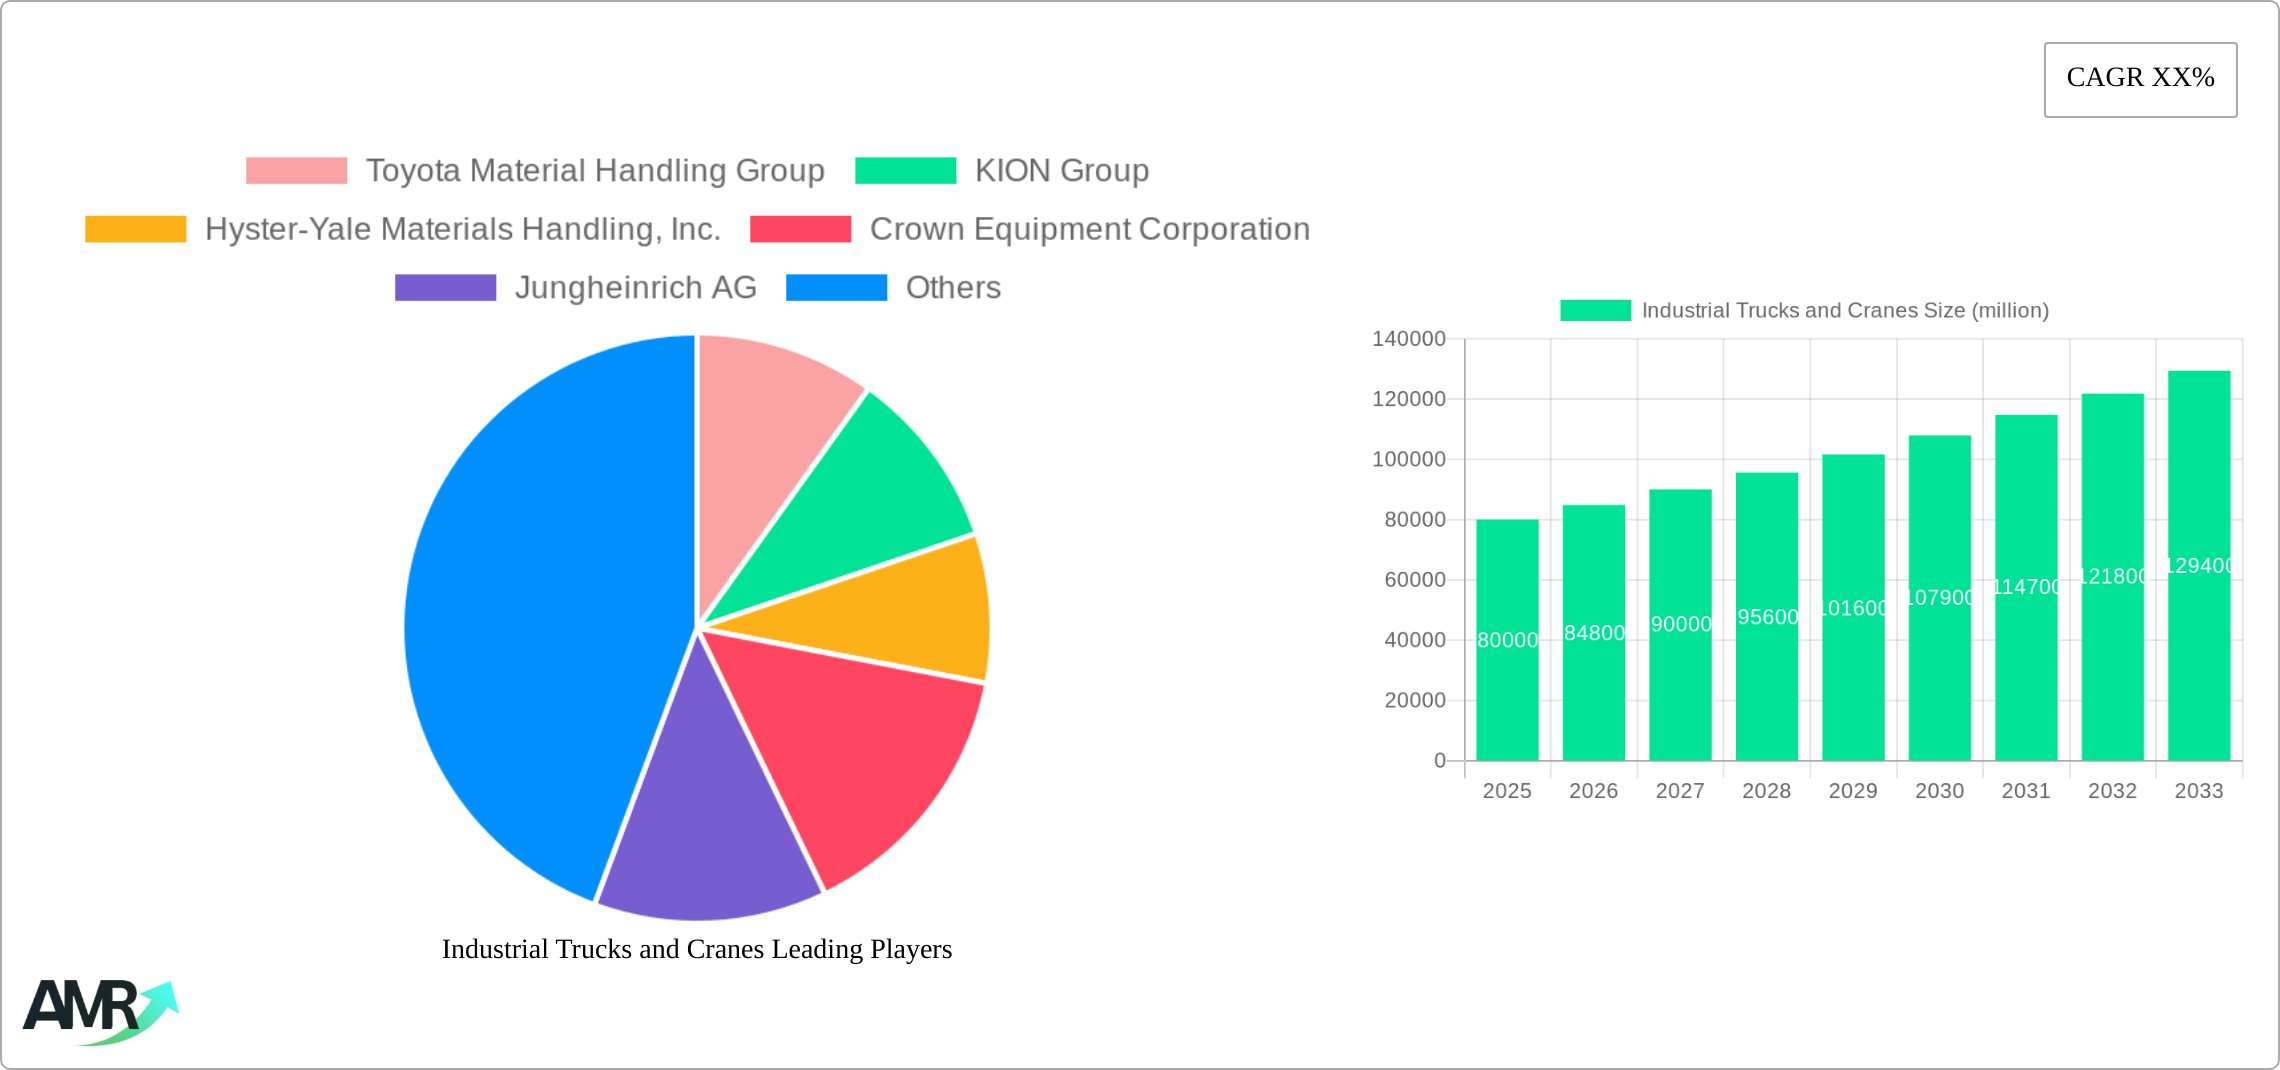Expand the KION Group legend entry

[x=1062, y=169]
